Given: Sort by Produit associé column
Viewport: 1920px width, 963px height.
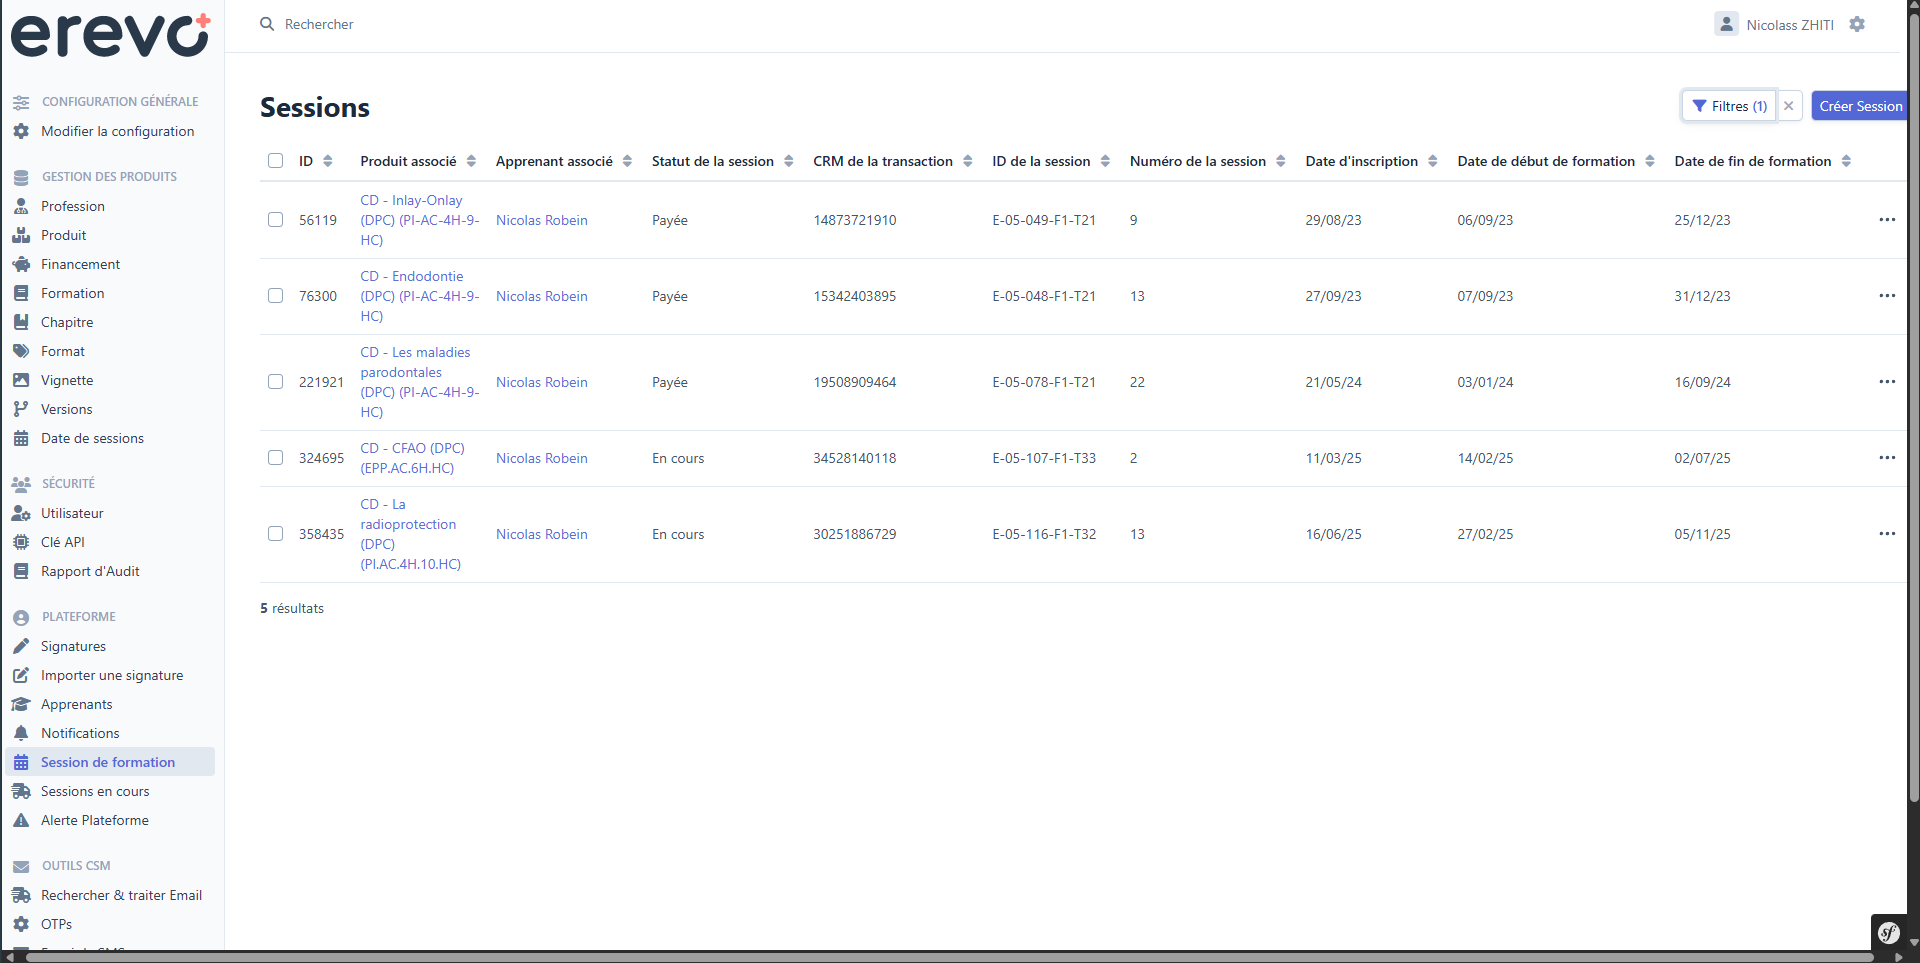Looking at the screenshot, I should tap(418, 161).
